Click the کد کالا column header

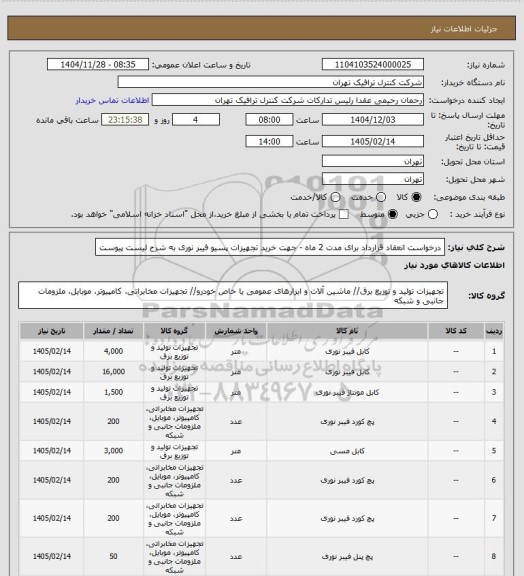pyautogui.click(x=456, y=331)
